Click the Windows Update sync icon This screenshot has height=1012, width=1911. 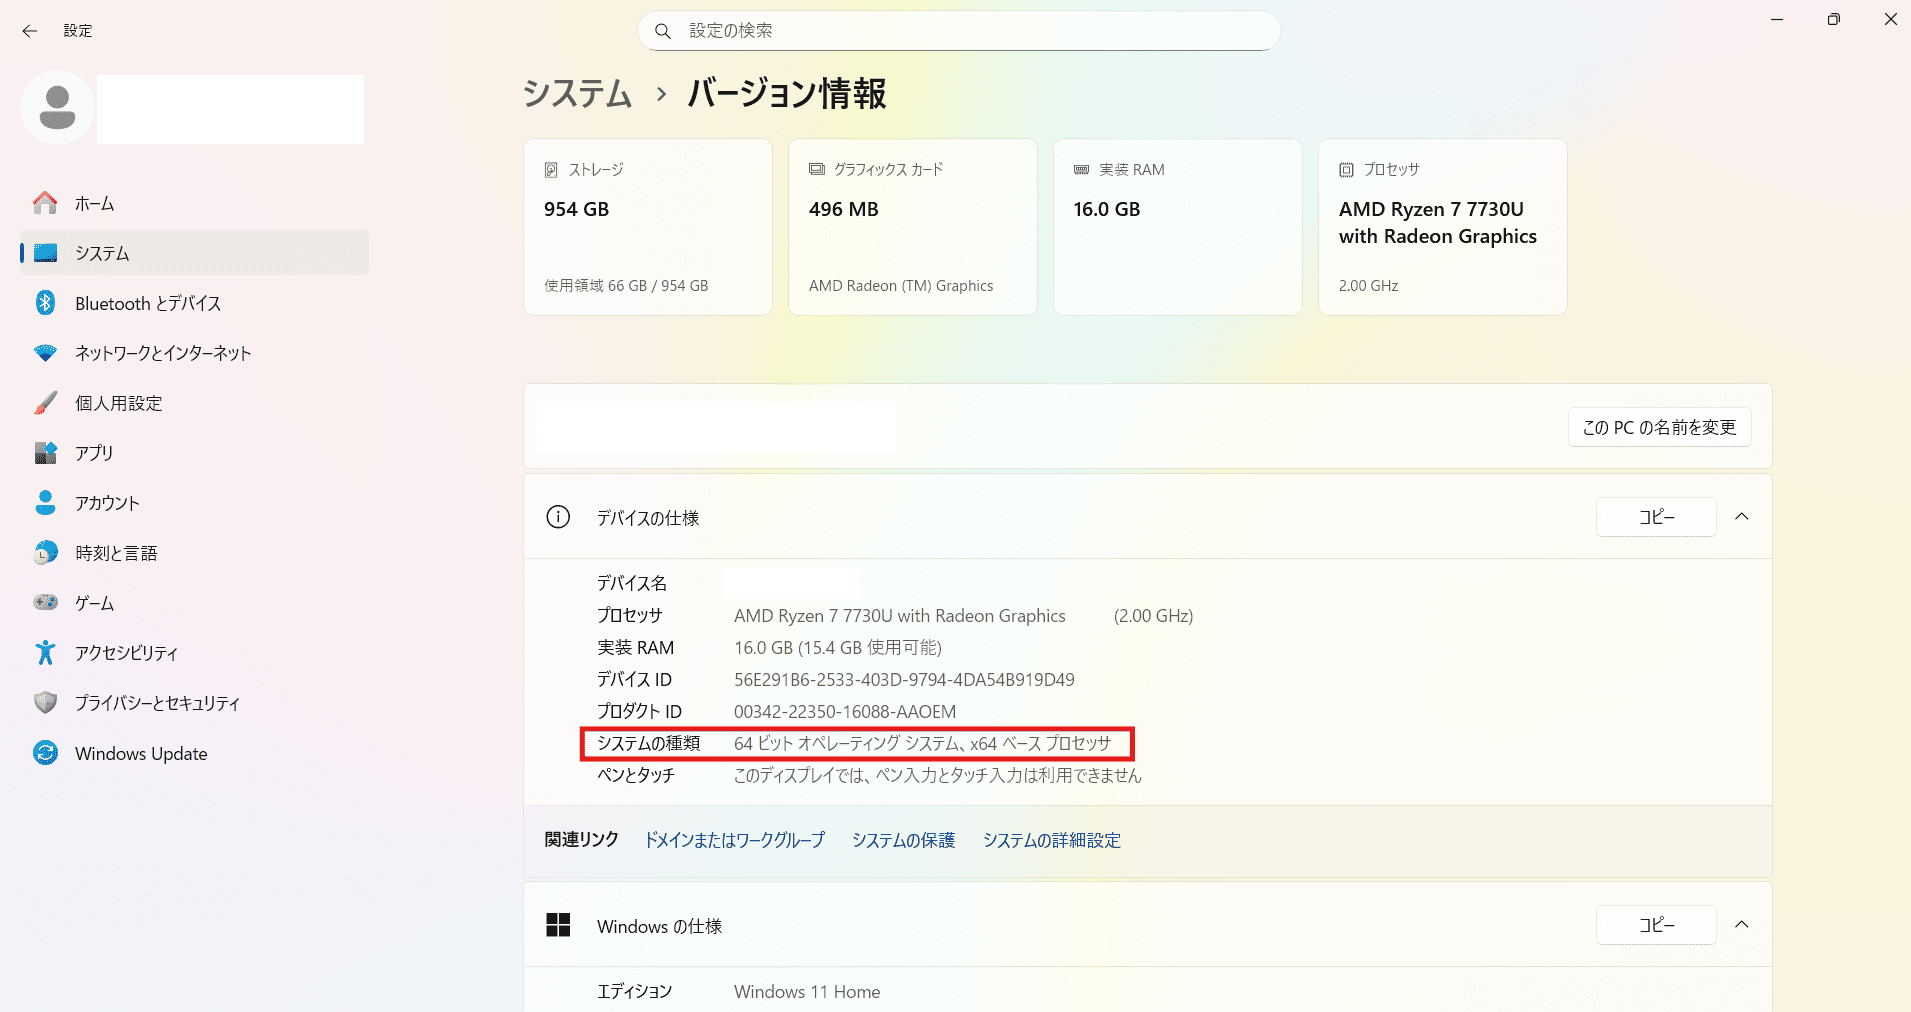pyautogui.click(x=45, y=753)
